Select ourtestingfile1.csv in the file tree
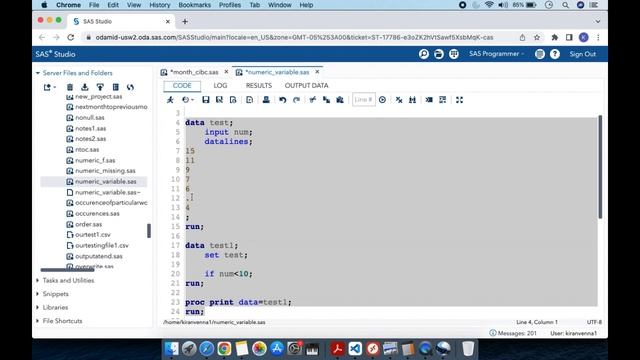This screenshot has height=360, width=640. [102, 245]
